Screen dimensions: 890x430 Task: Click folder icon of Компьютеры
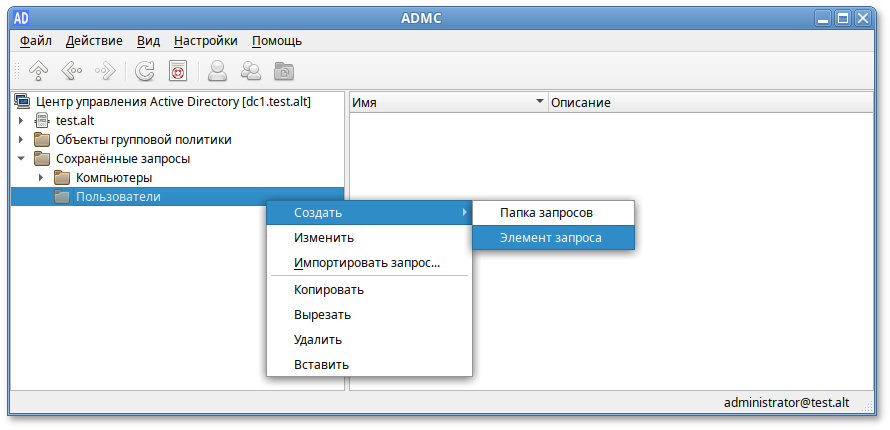click(62, 178)
